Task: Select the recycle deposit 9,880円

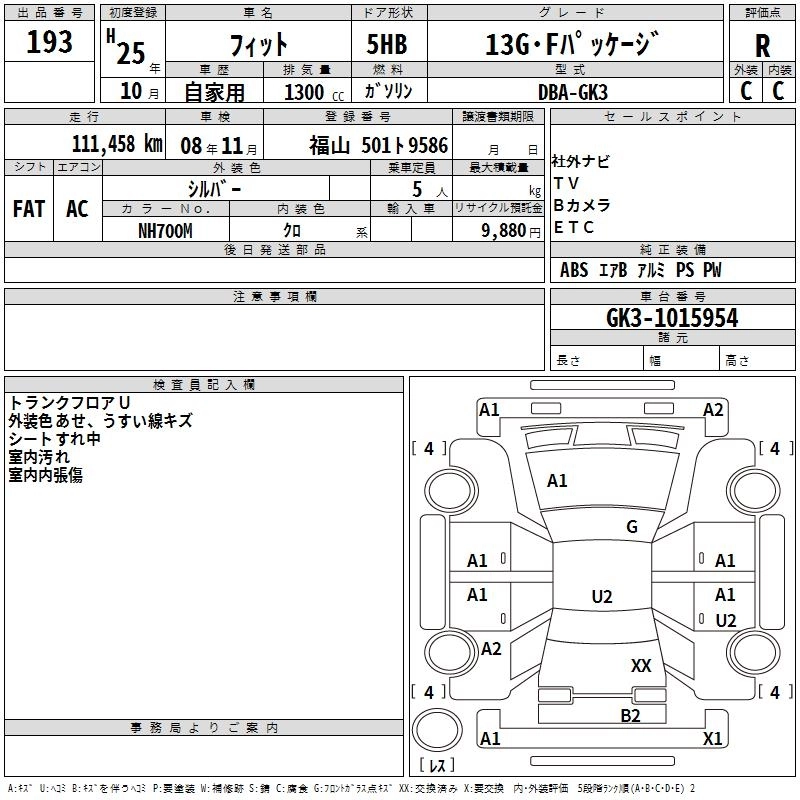Action: click(x=511, y=231)
